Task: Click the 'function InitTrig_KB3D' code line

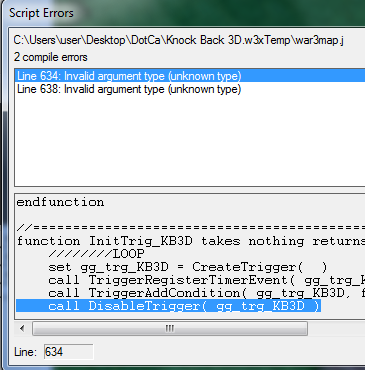Action: 190,241
